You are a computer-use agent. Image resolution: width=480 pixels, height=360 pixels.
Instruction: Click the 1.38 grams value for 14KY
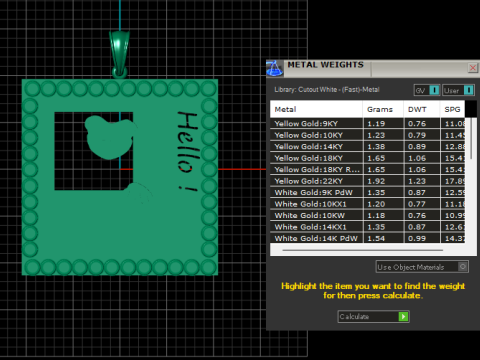(376, 147)
